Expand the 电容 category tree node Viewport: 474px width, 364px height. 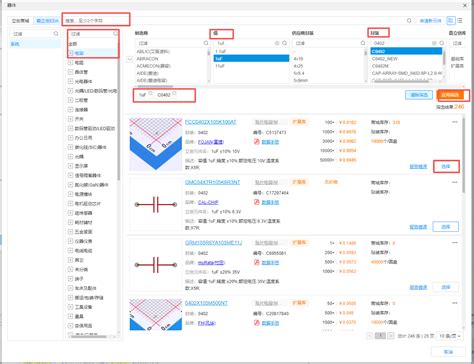[x=70, y=53]
